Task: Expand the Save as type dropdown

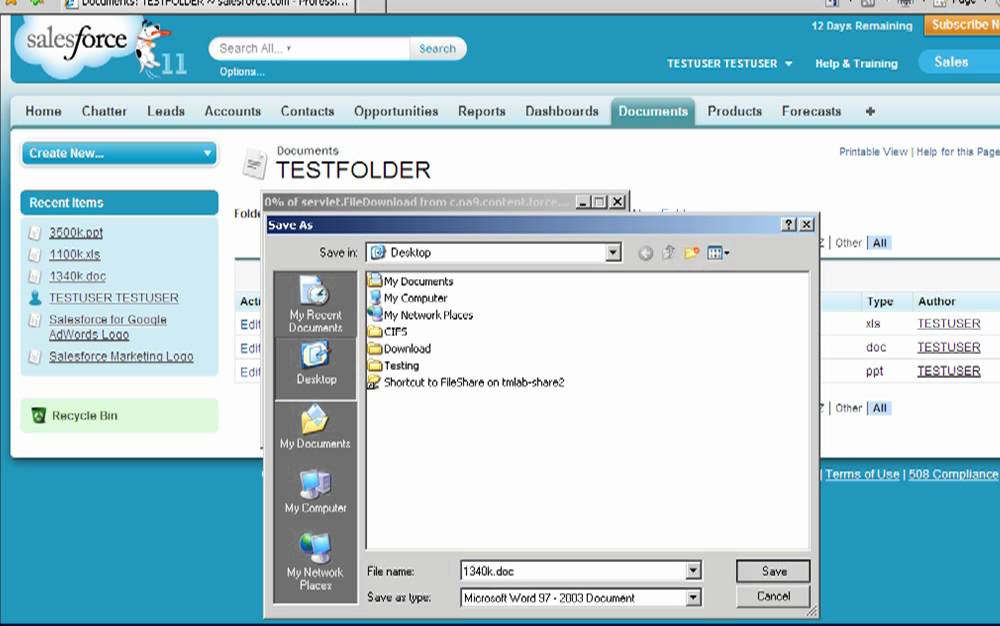Action: coord(693,597)
